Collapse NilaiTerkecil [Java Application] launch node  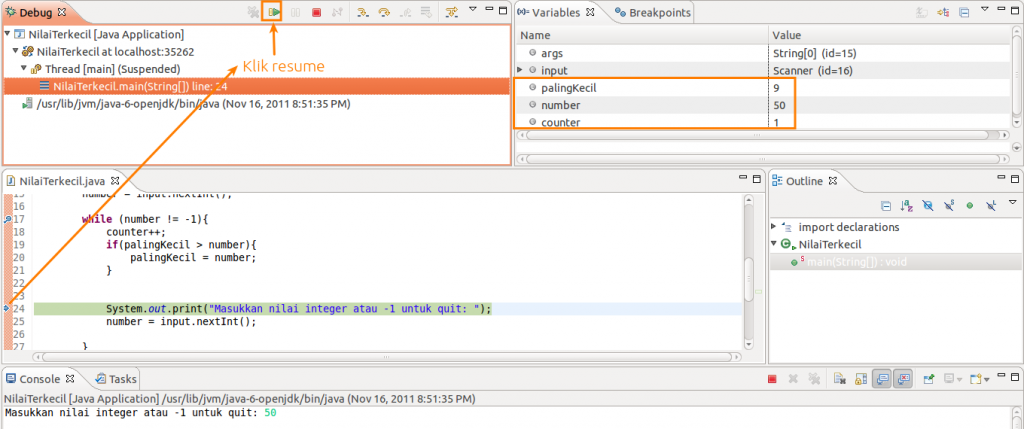[7, 34]
